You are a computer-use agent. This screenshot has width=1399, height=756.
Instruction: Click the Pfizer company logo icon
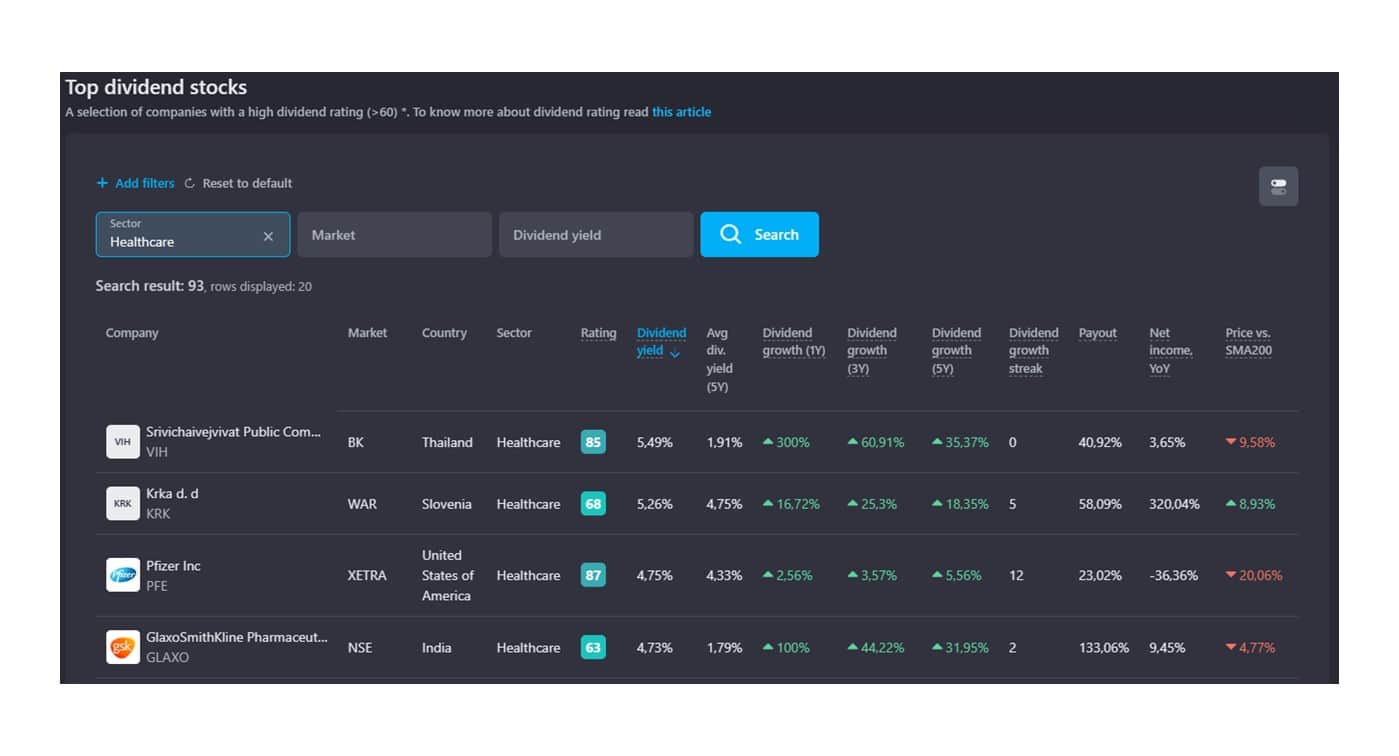(x=123, y=575)
